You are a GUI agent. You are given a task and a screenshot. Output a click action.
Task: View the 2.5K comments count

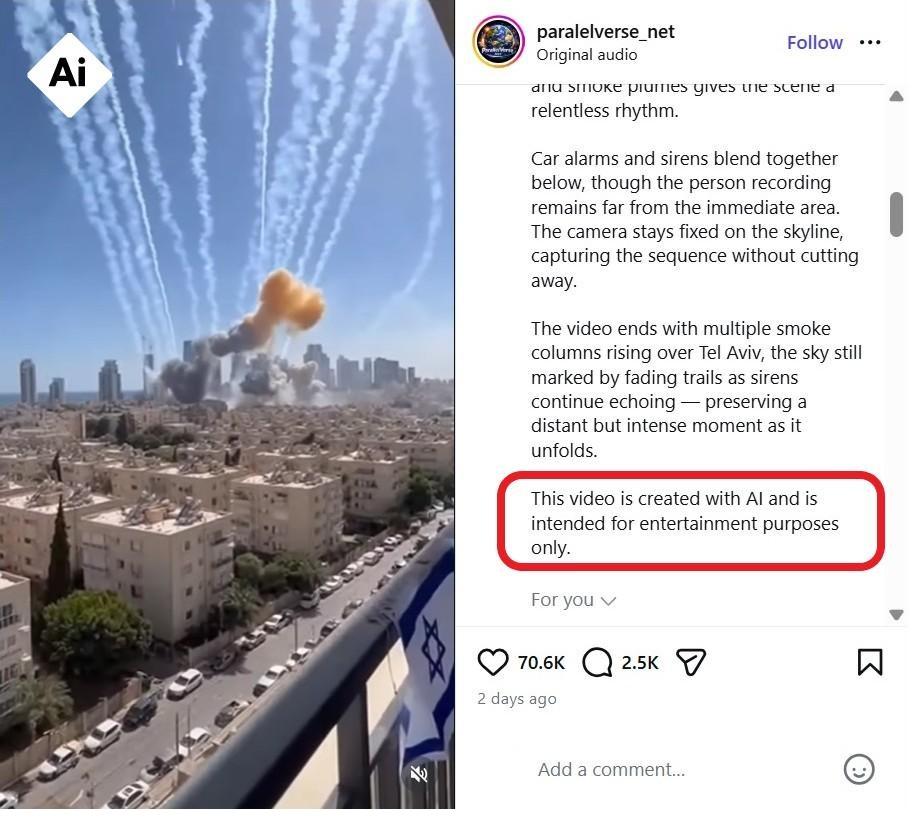pos(639,662)
